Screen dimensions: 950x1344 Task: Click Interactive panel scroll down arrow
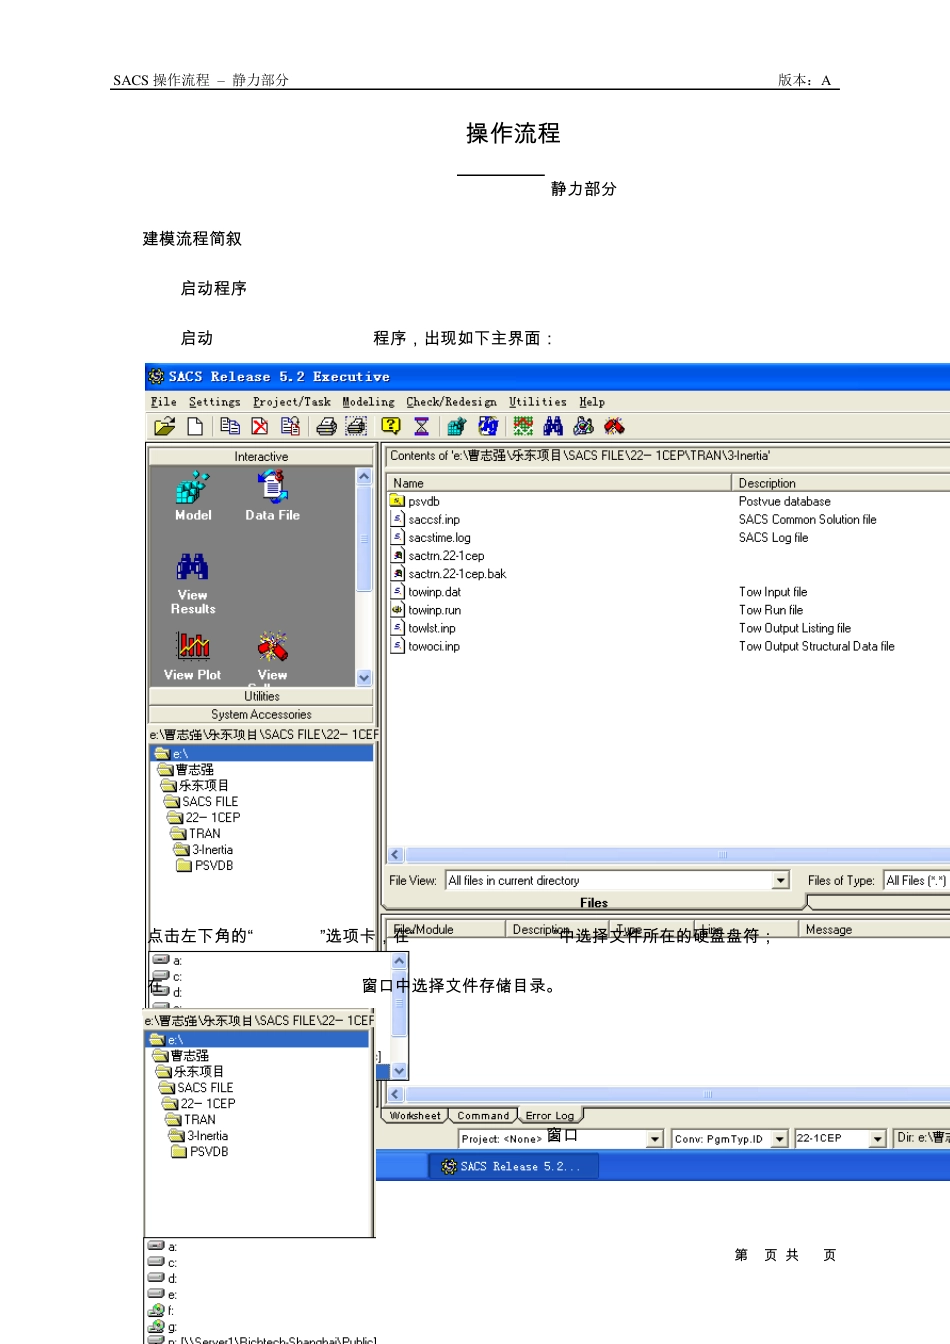(364, 677)
